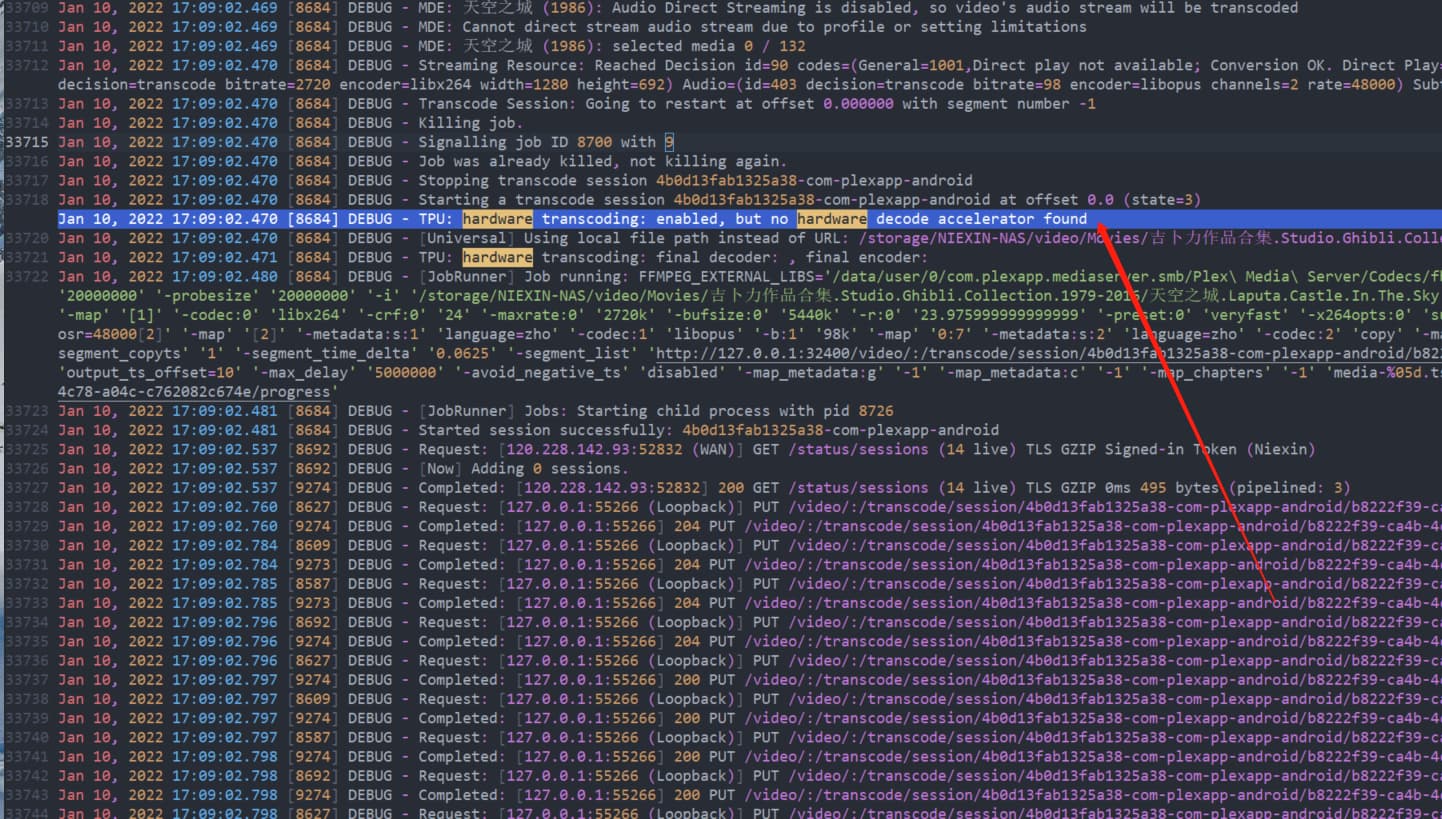Image resolution: width=1442 pixels, height=819 pixels.
Task: Click 'Job running:' text in JobRunner line
Action: 576,276
